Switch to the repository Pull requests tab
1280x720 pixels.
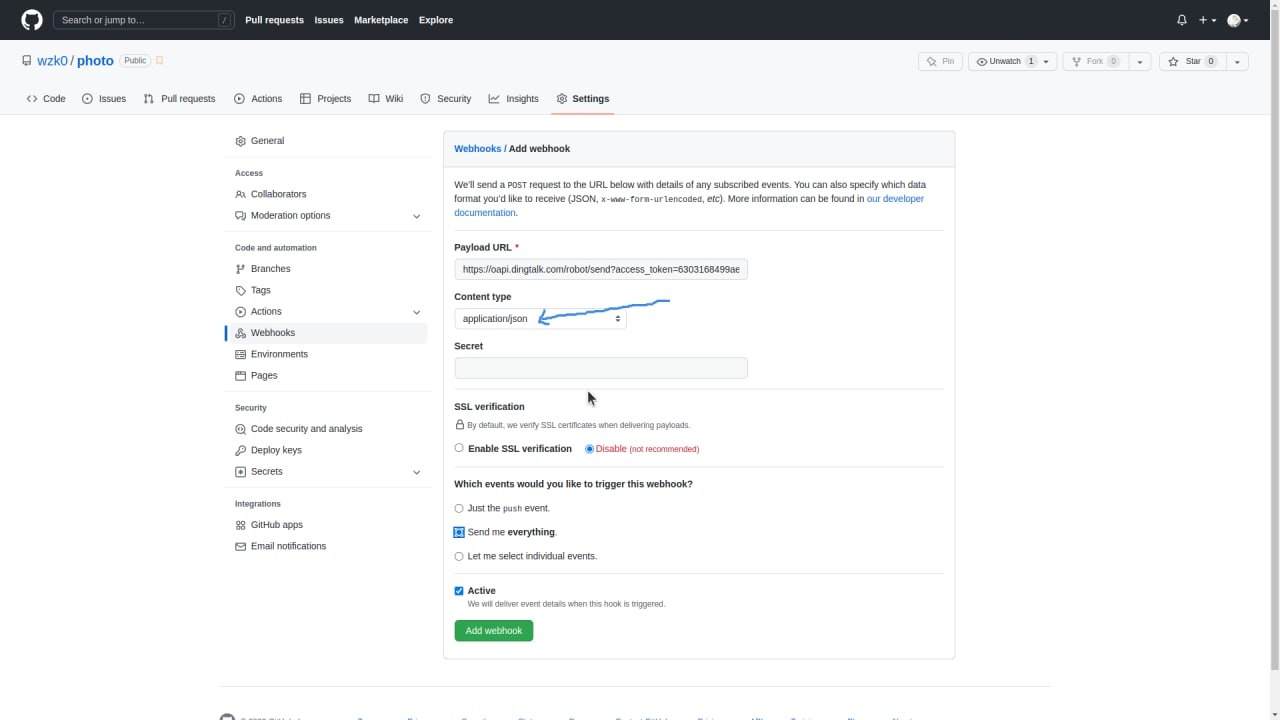pos(179,99)
